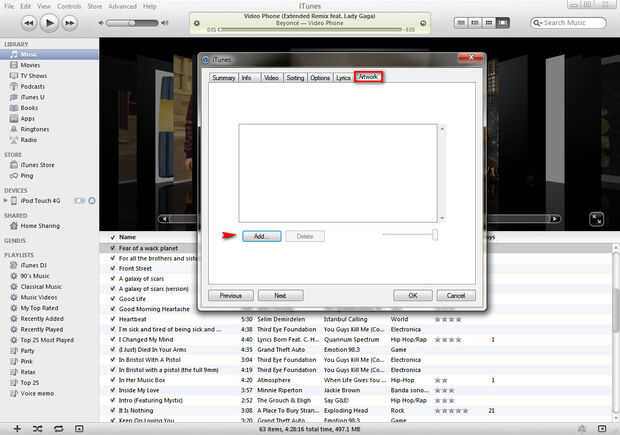620x435 pixels.
Task: Click in the Search Music field
Action: pyautogui.click(x=568, y=23)
